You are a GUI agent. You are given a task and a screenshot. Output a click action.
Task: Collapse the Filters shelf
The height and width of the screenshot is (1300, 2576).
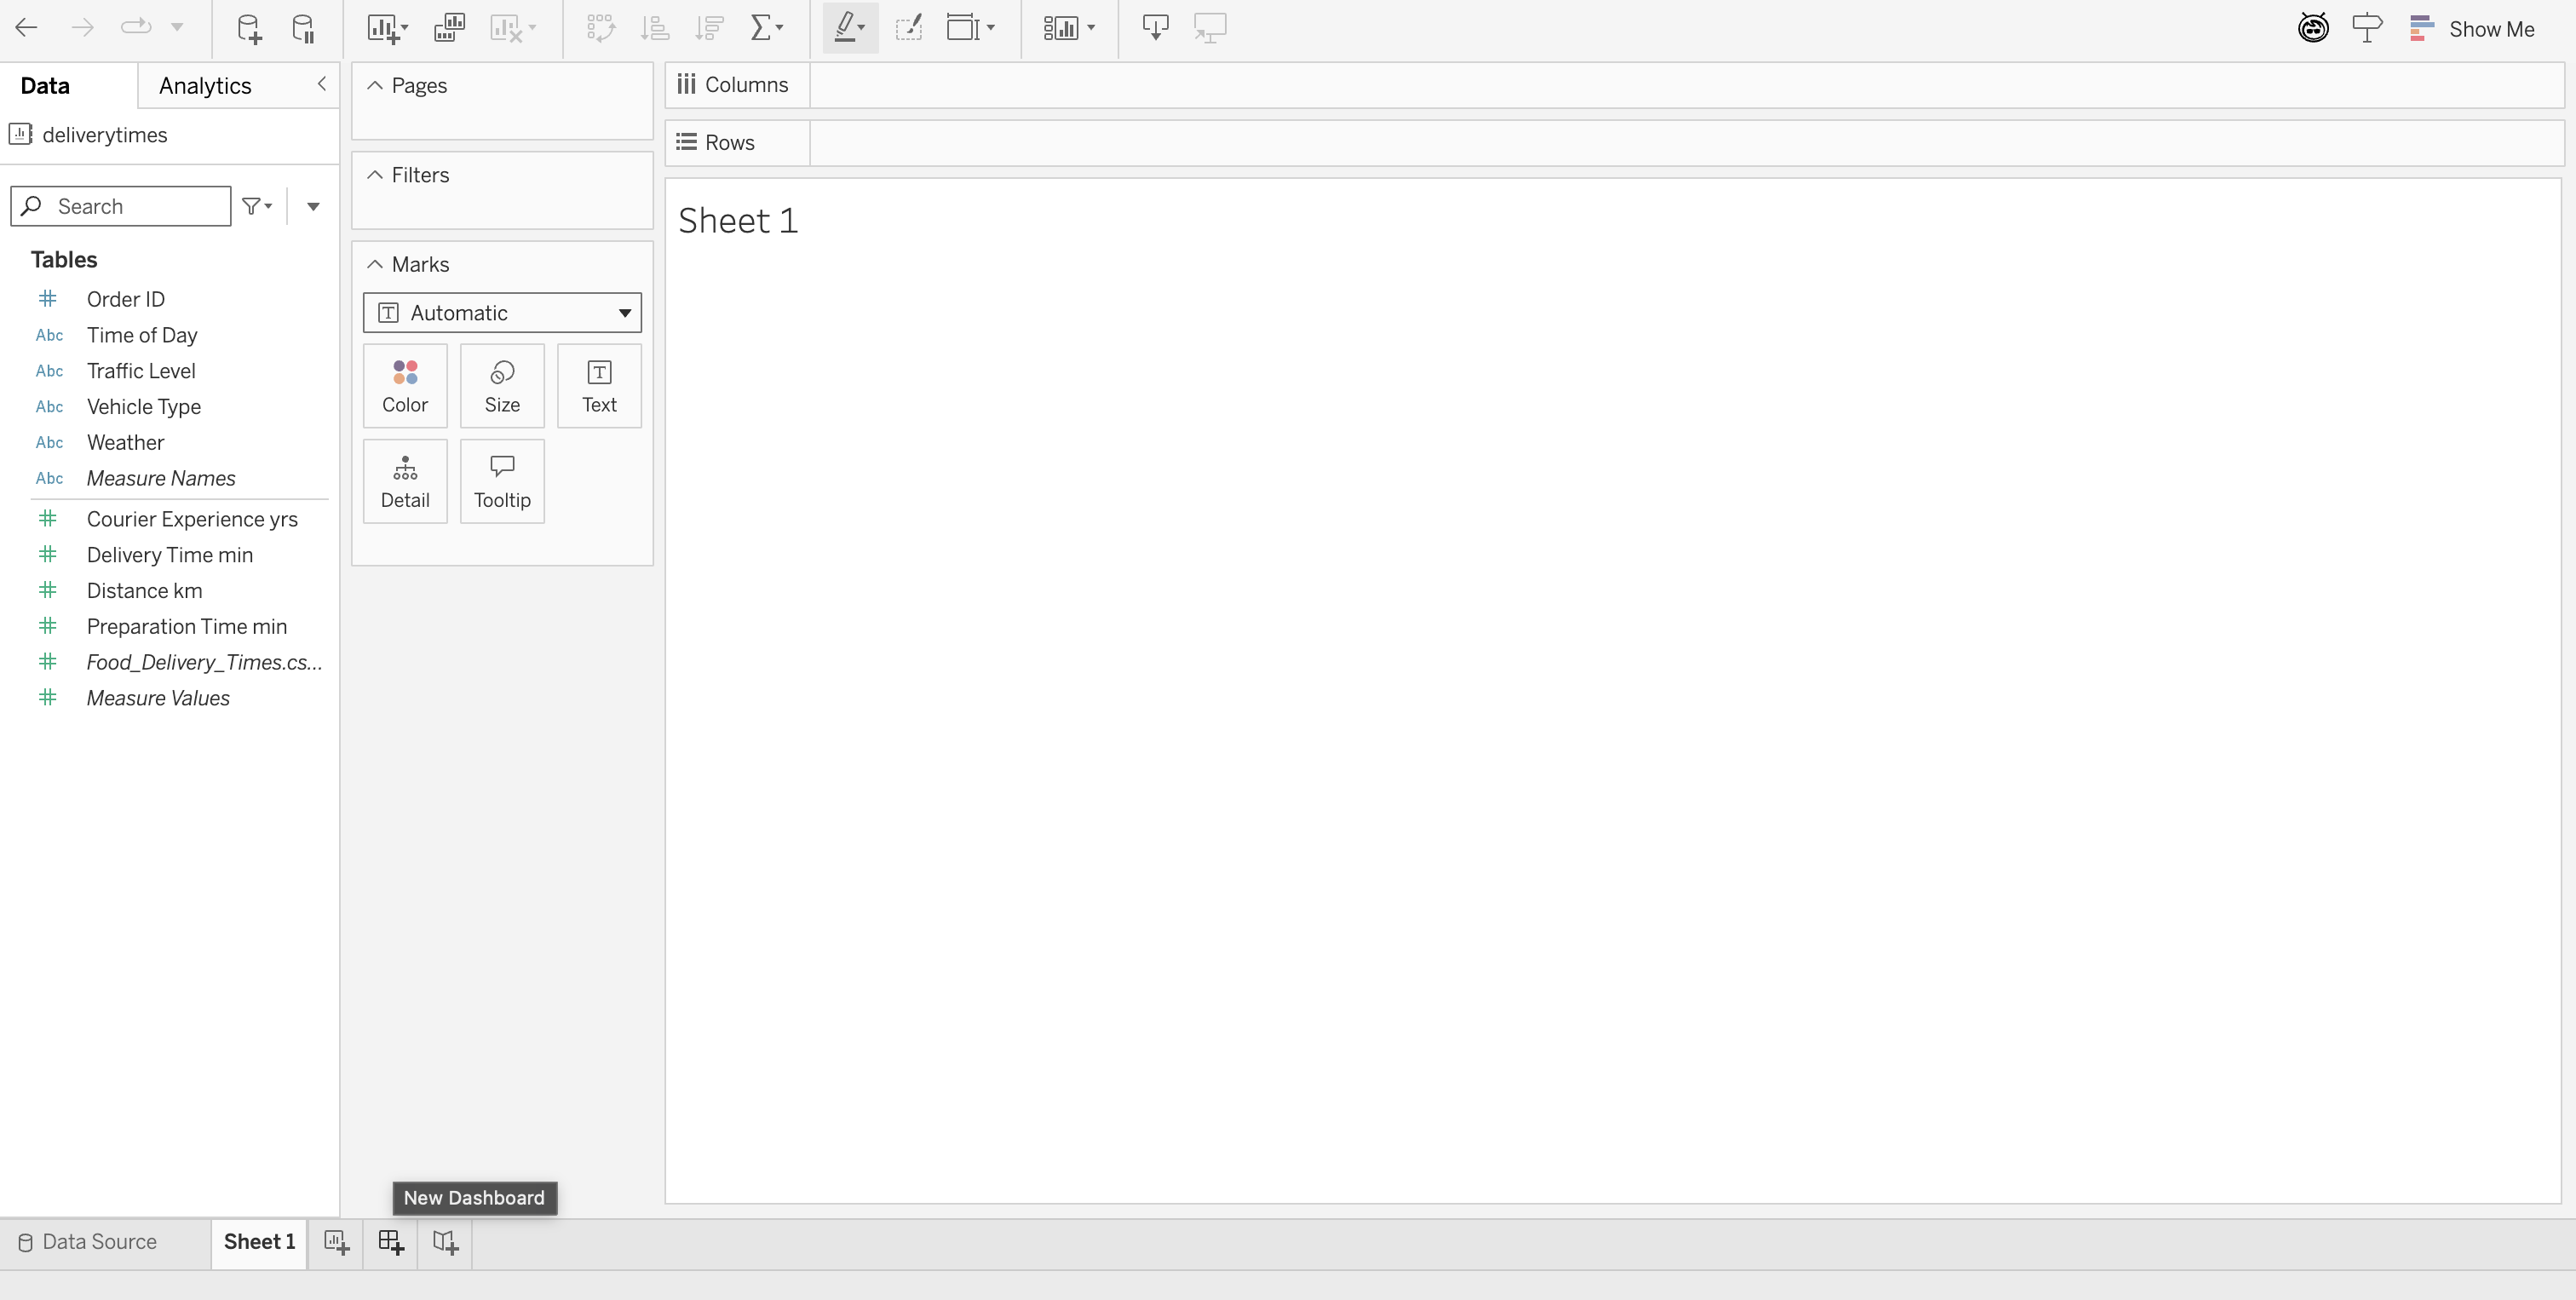coord(374,174)
